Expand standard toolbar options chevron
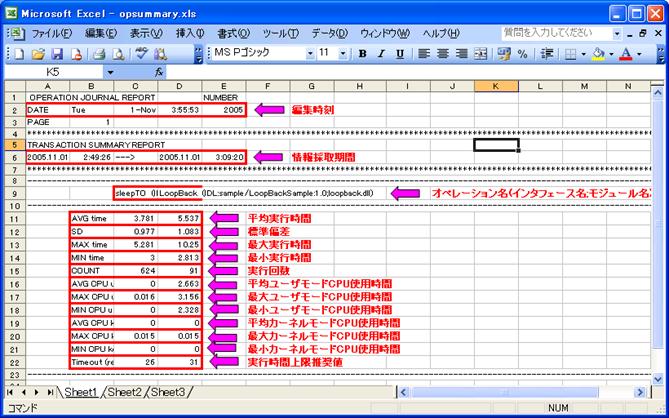Viewport: 669px width, 418px height. (x=198, y=54)
